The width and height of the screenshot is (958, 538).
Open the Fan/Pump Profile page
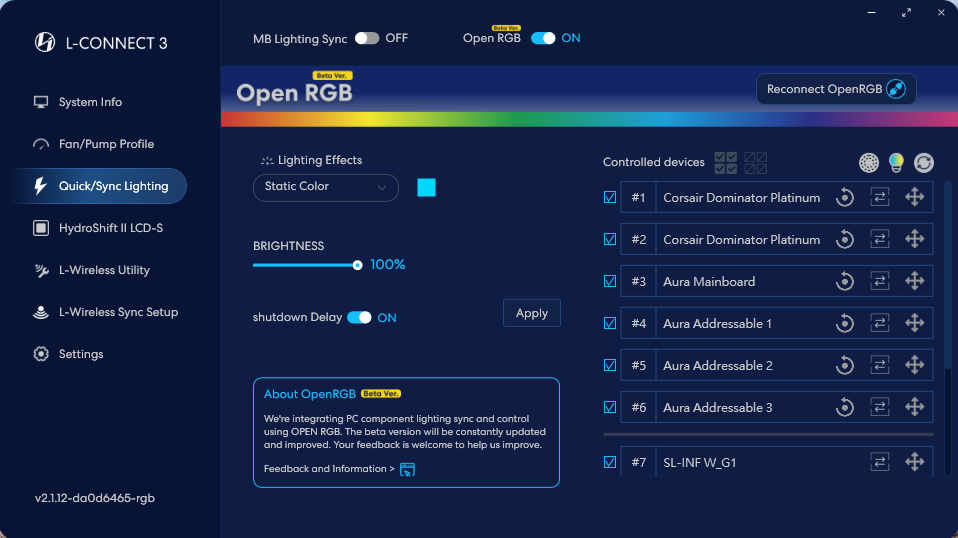[x=106, y=144]
